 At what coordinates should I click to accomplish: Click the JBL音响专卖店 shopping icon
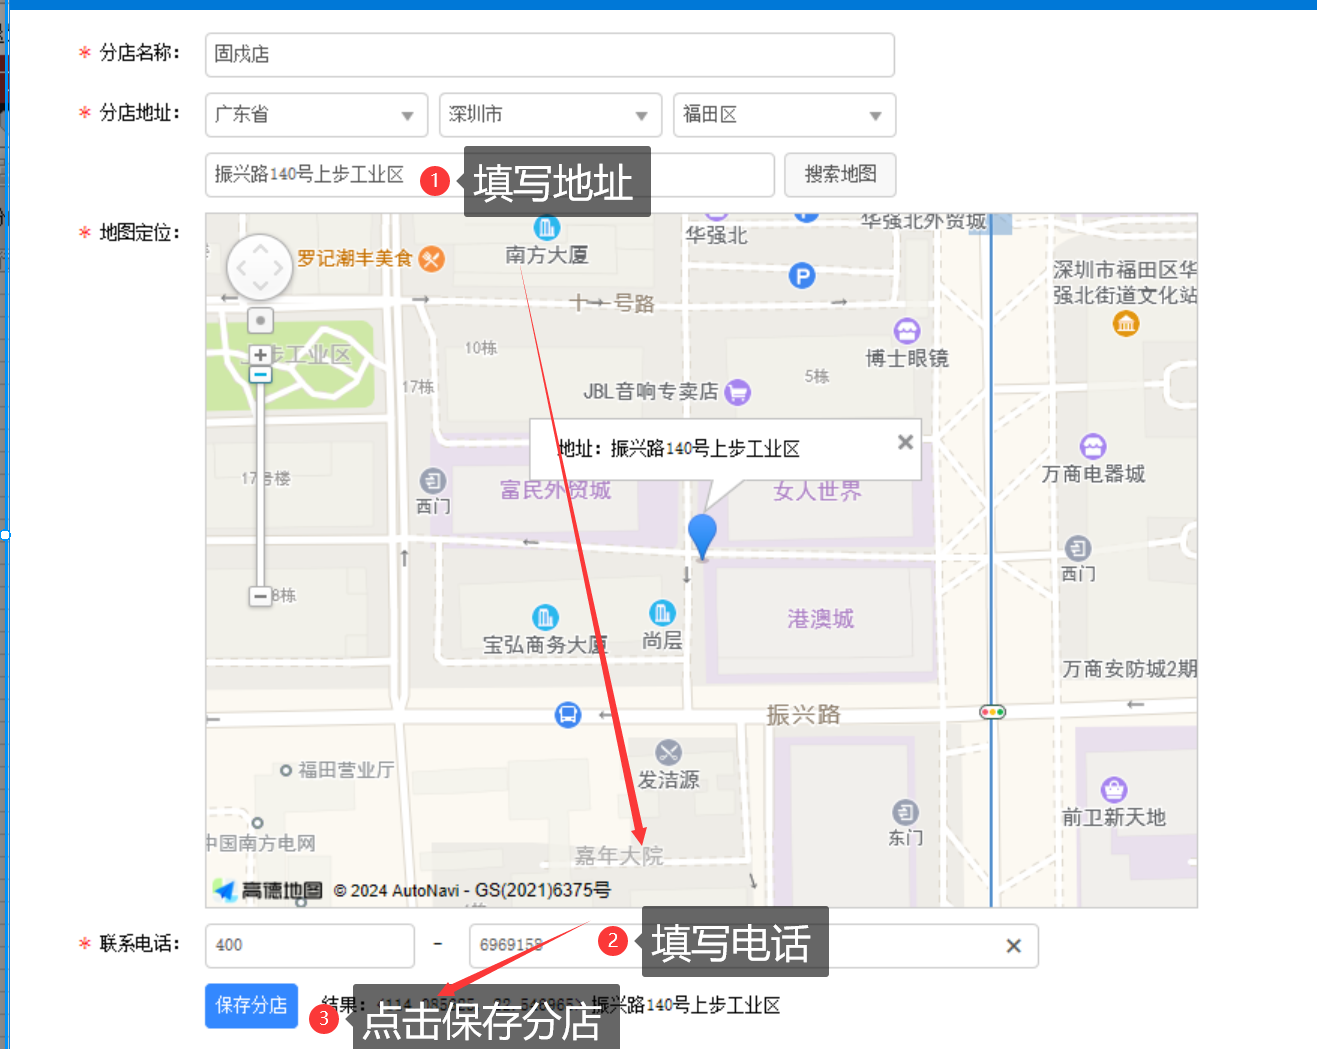(737, 392)
